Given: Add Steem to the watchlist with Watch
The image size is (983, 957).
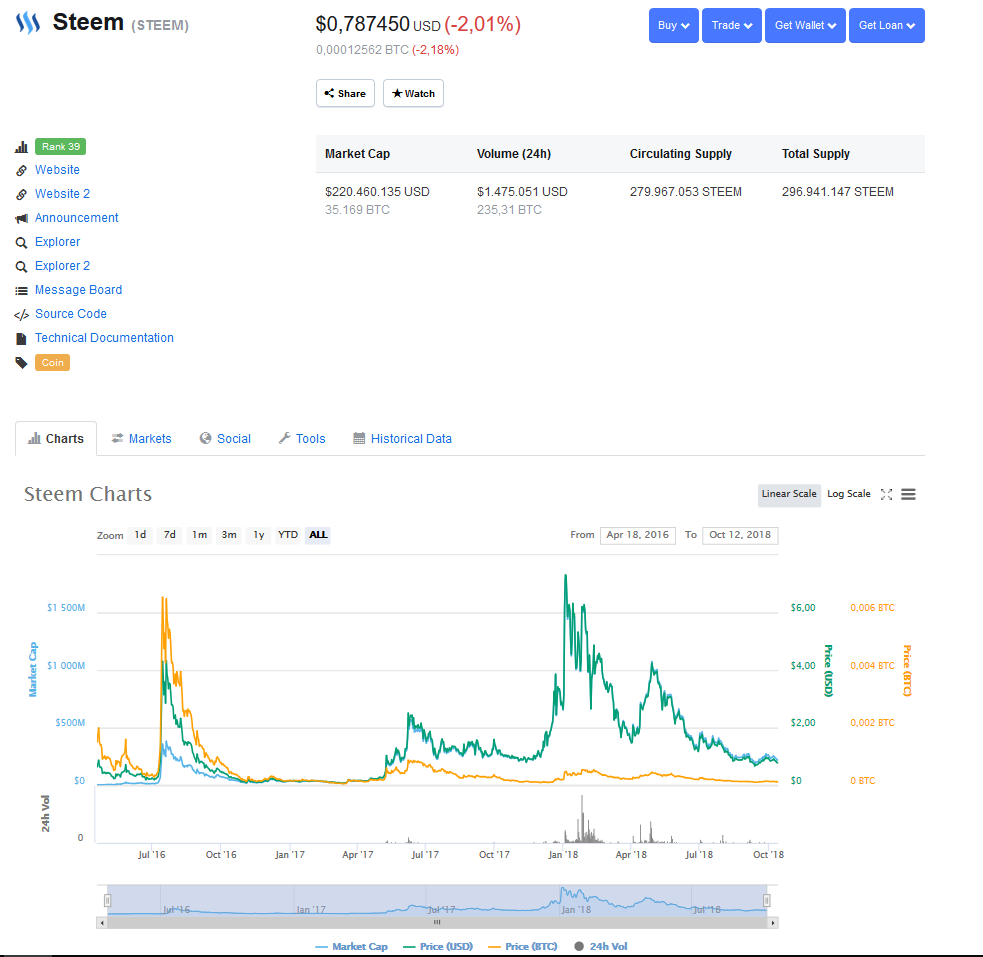Looking at the screenshot, I should pos(413,93).
